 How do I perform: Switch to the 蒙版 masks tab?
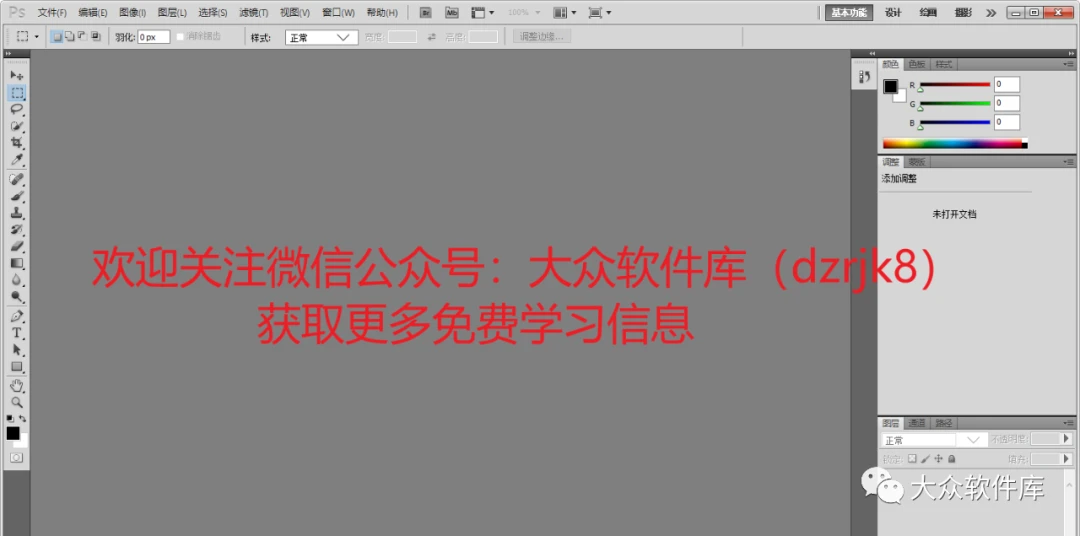(x=916, y=162)
